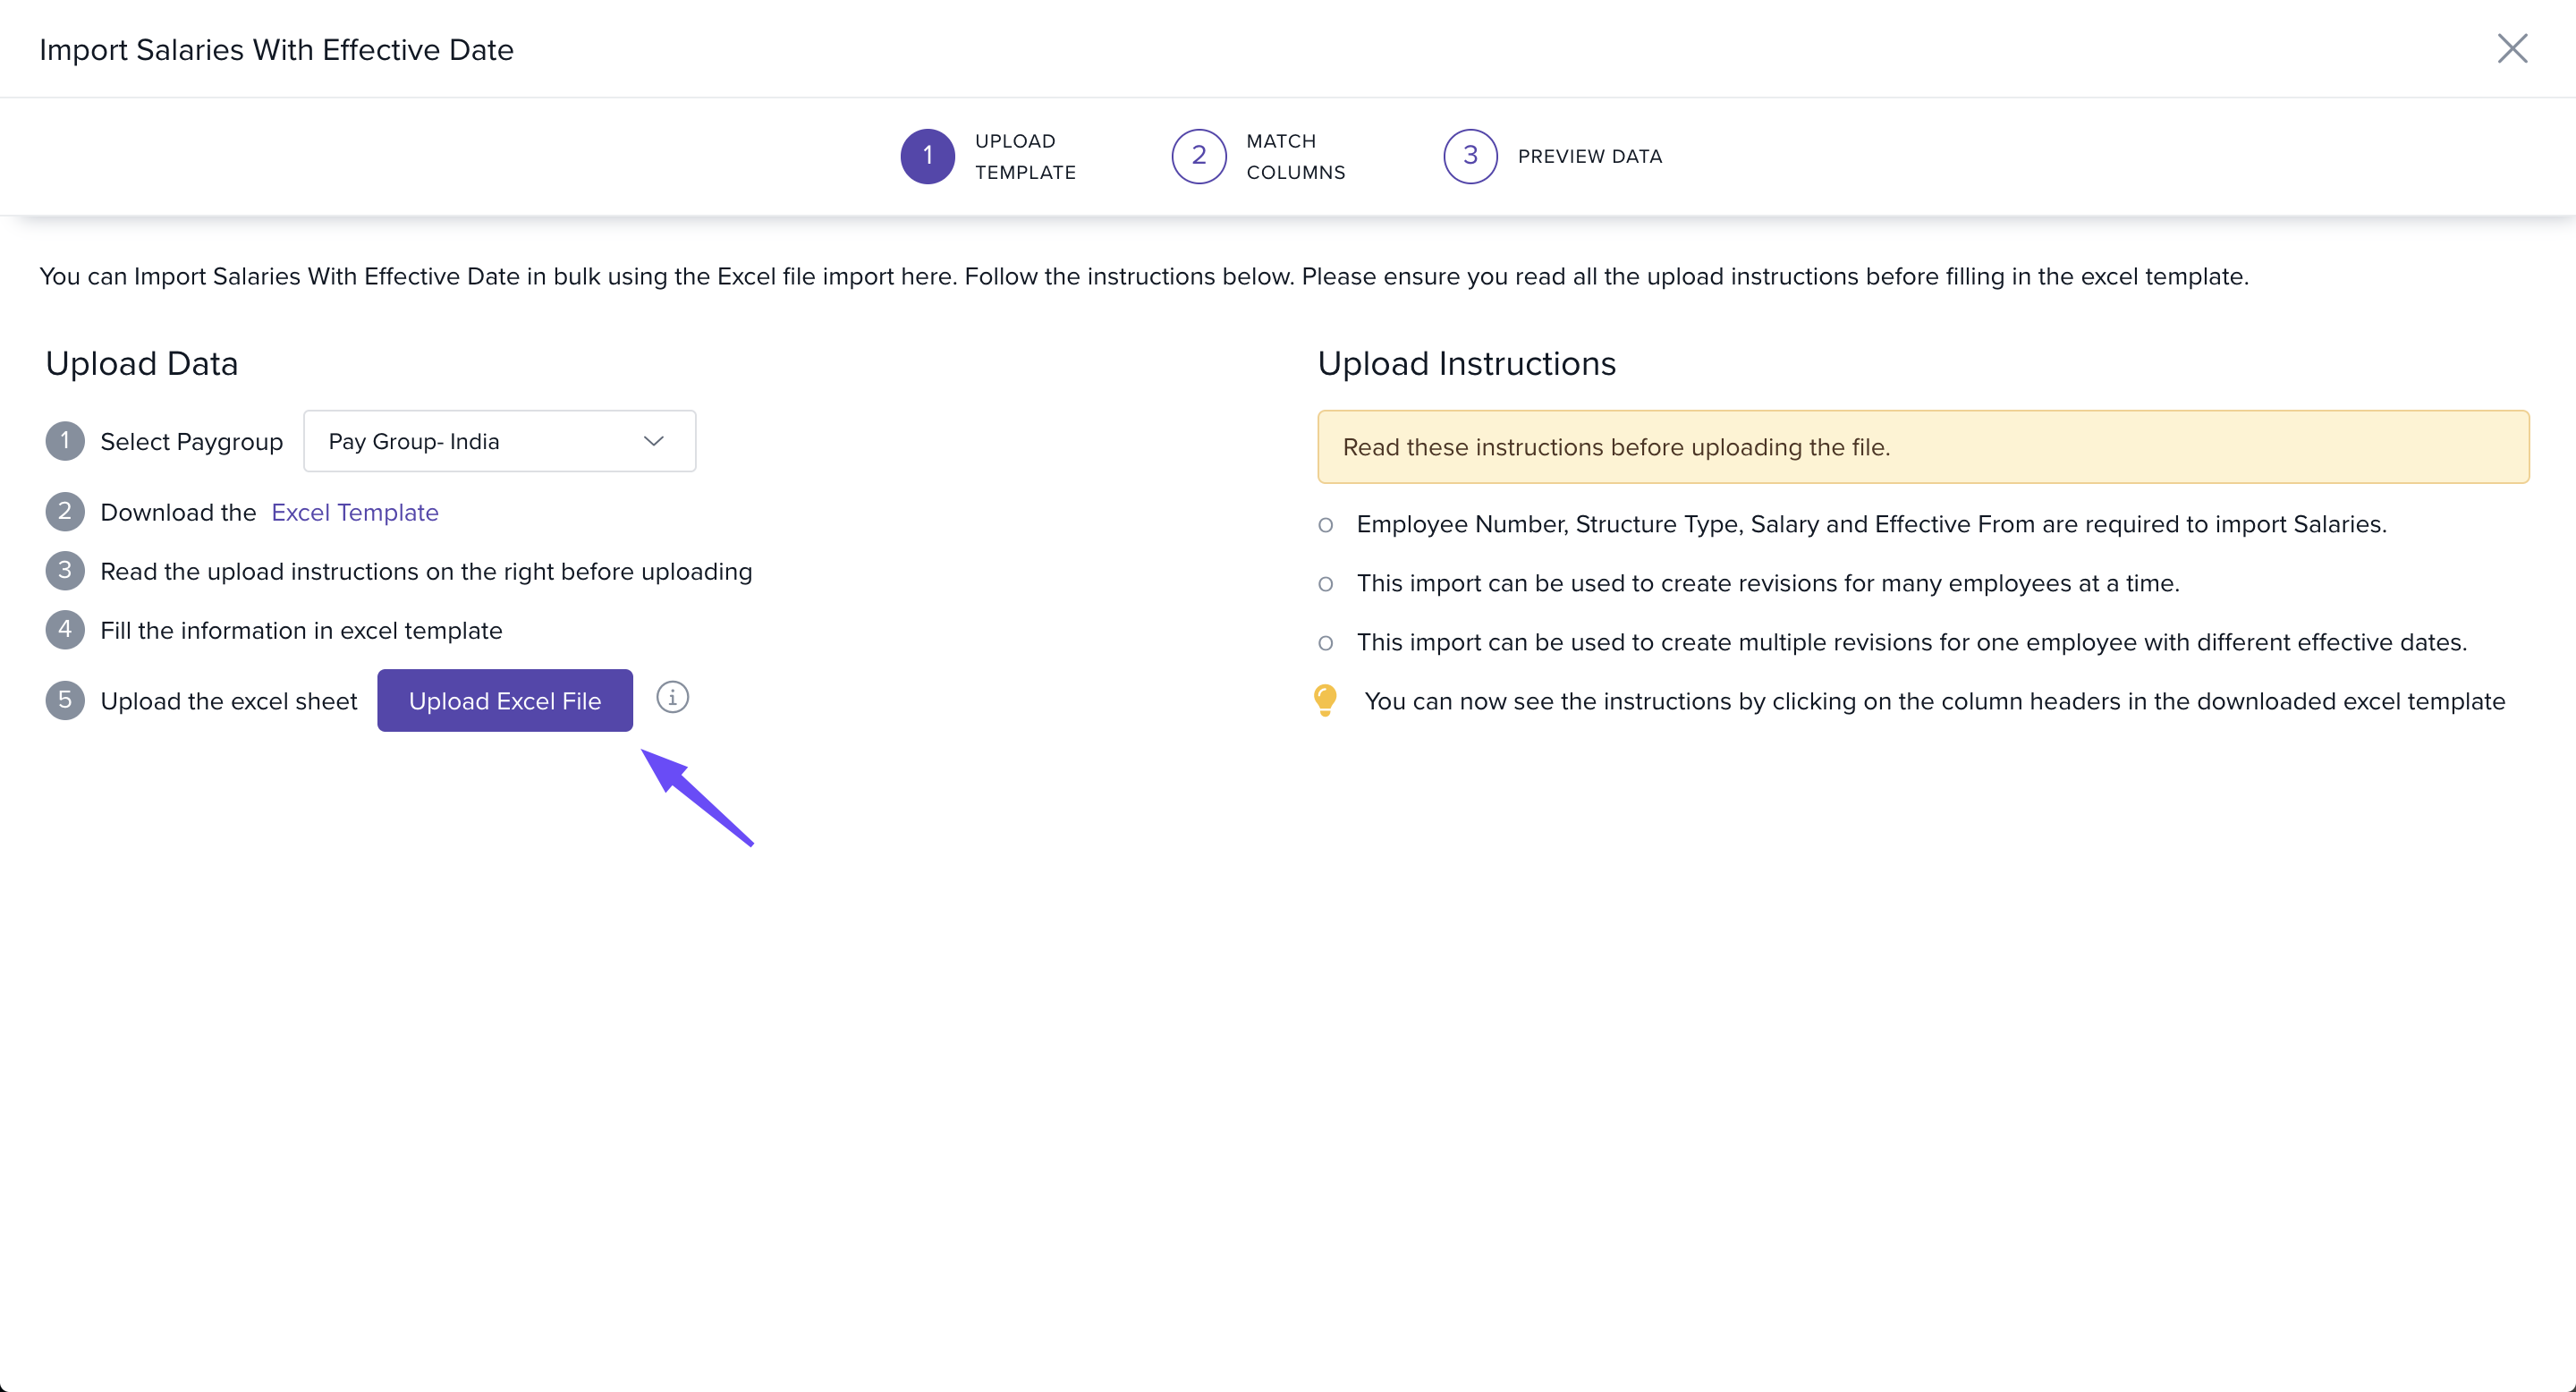Click the number 1 Select Paygroup badge
Screen dimensions: 2576x1392
[65, 441]
